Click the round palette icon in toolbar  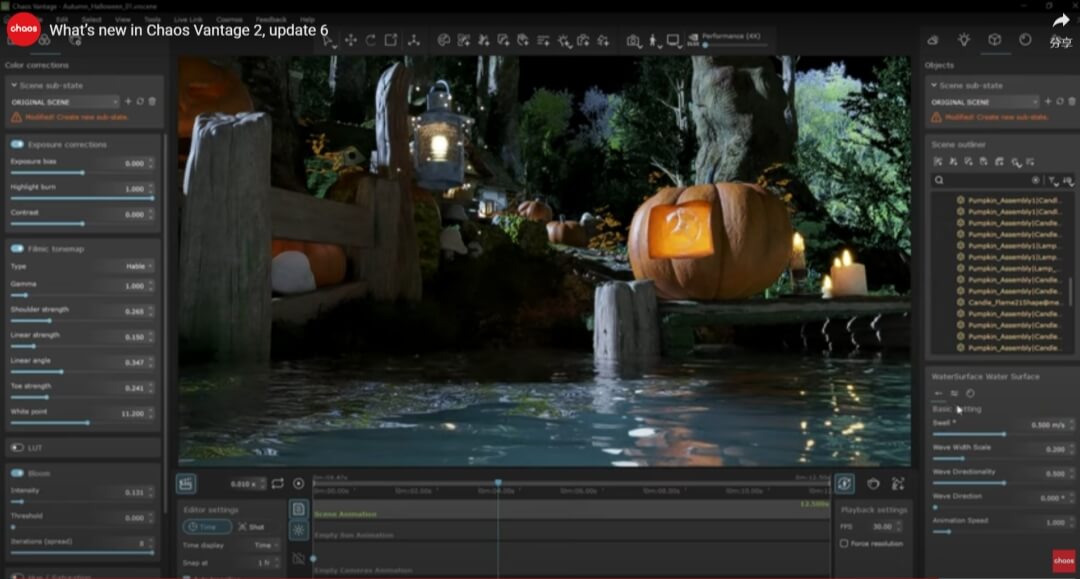[444, 41]
